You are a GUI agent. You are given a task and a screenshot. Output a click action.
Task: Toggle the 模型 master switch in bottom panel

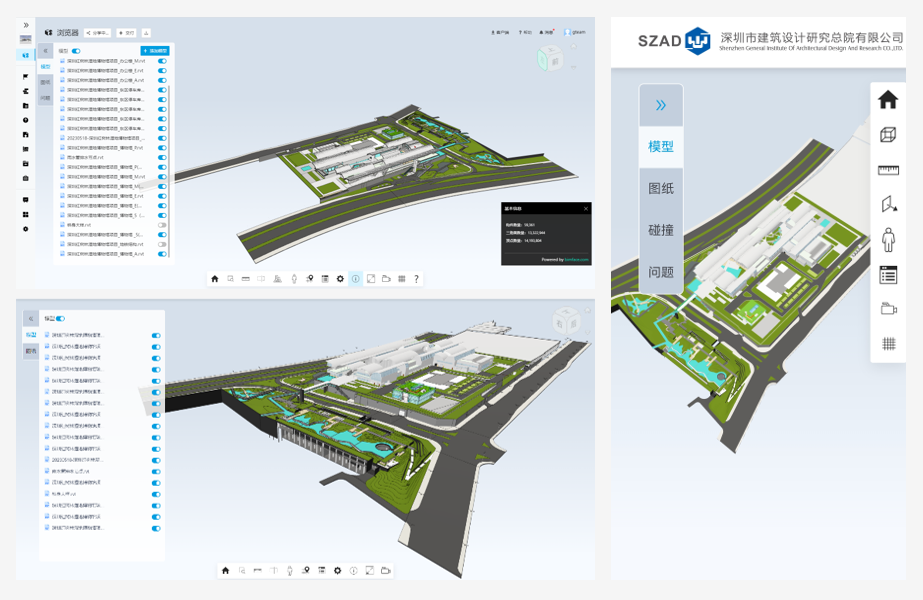tap(61, 318)
